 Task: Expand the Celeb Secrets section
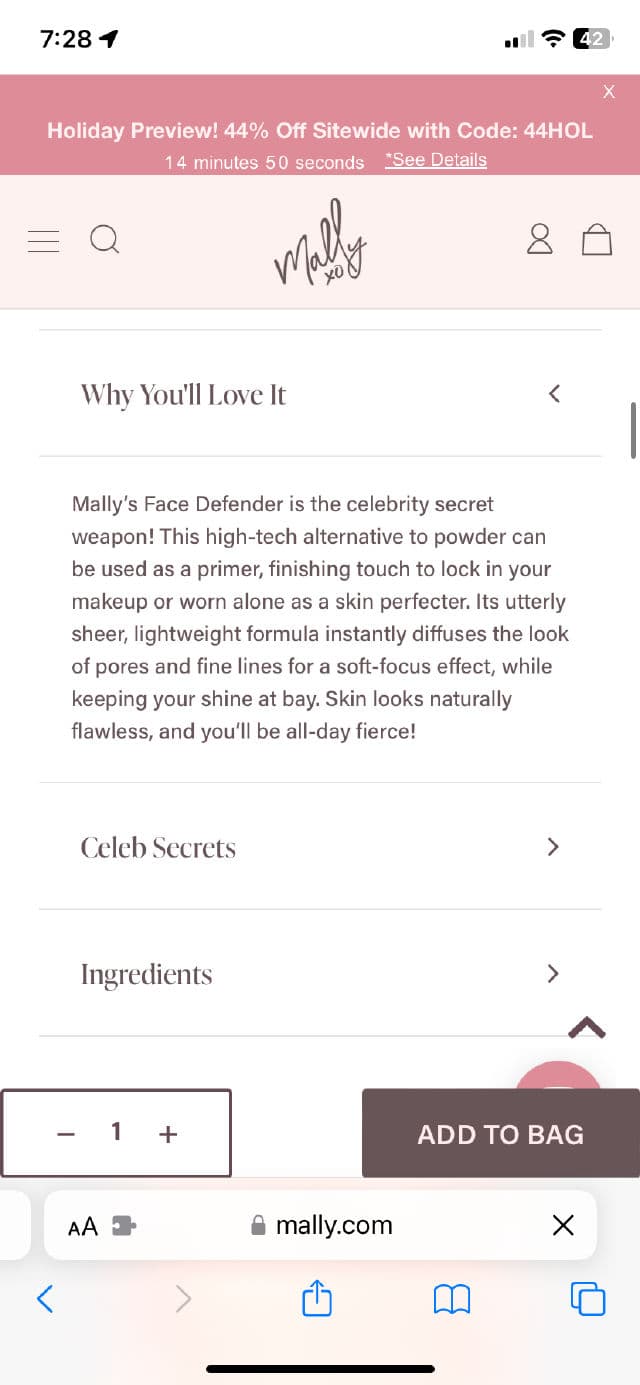tap(552, 846)
